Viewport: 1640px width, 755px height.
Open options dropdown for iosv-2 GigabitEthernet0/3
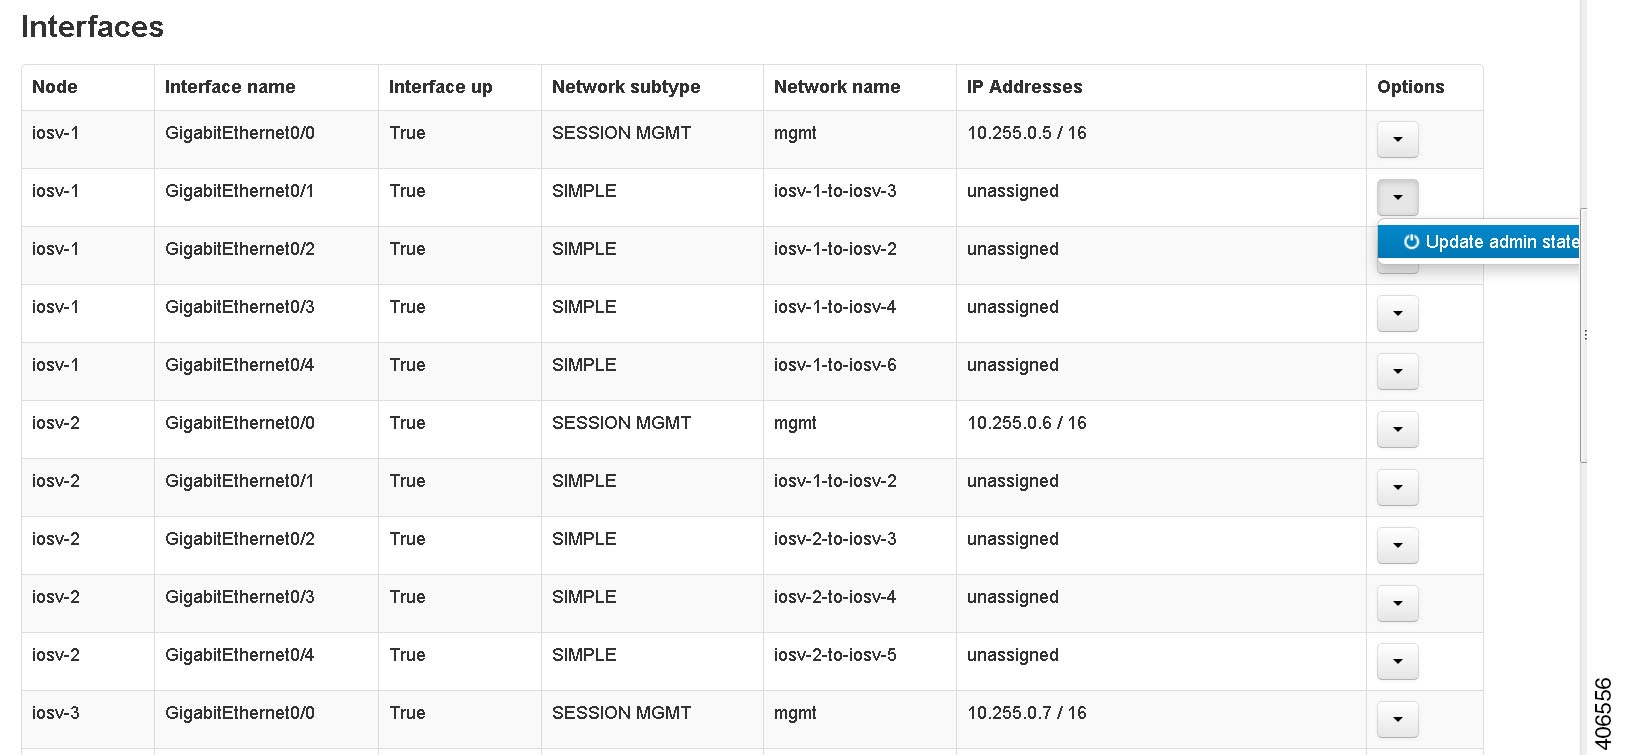1397,603
